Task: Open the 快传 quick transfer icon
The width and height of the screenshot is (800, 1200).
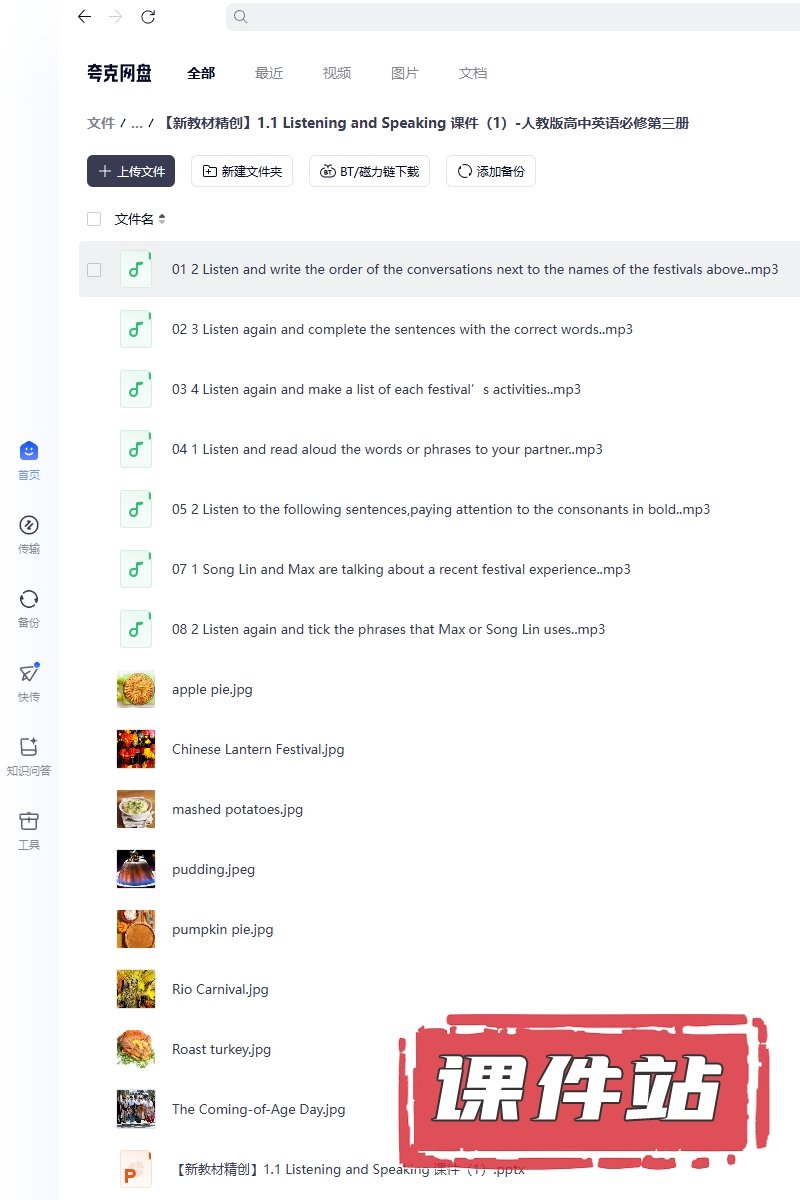Action: pyautogui.click(x=29, y=674)
